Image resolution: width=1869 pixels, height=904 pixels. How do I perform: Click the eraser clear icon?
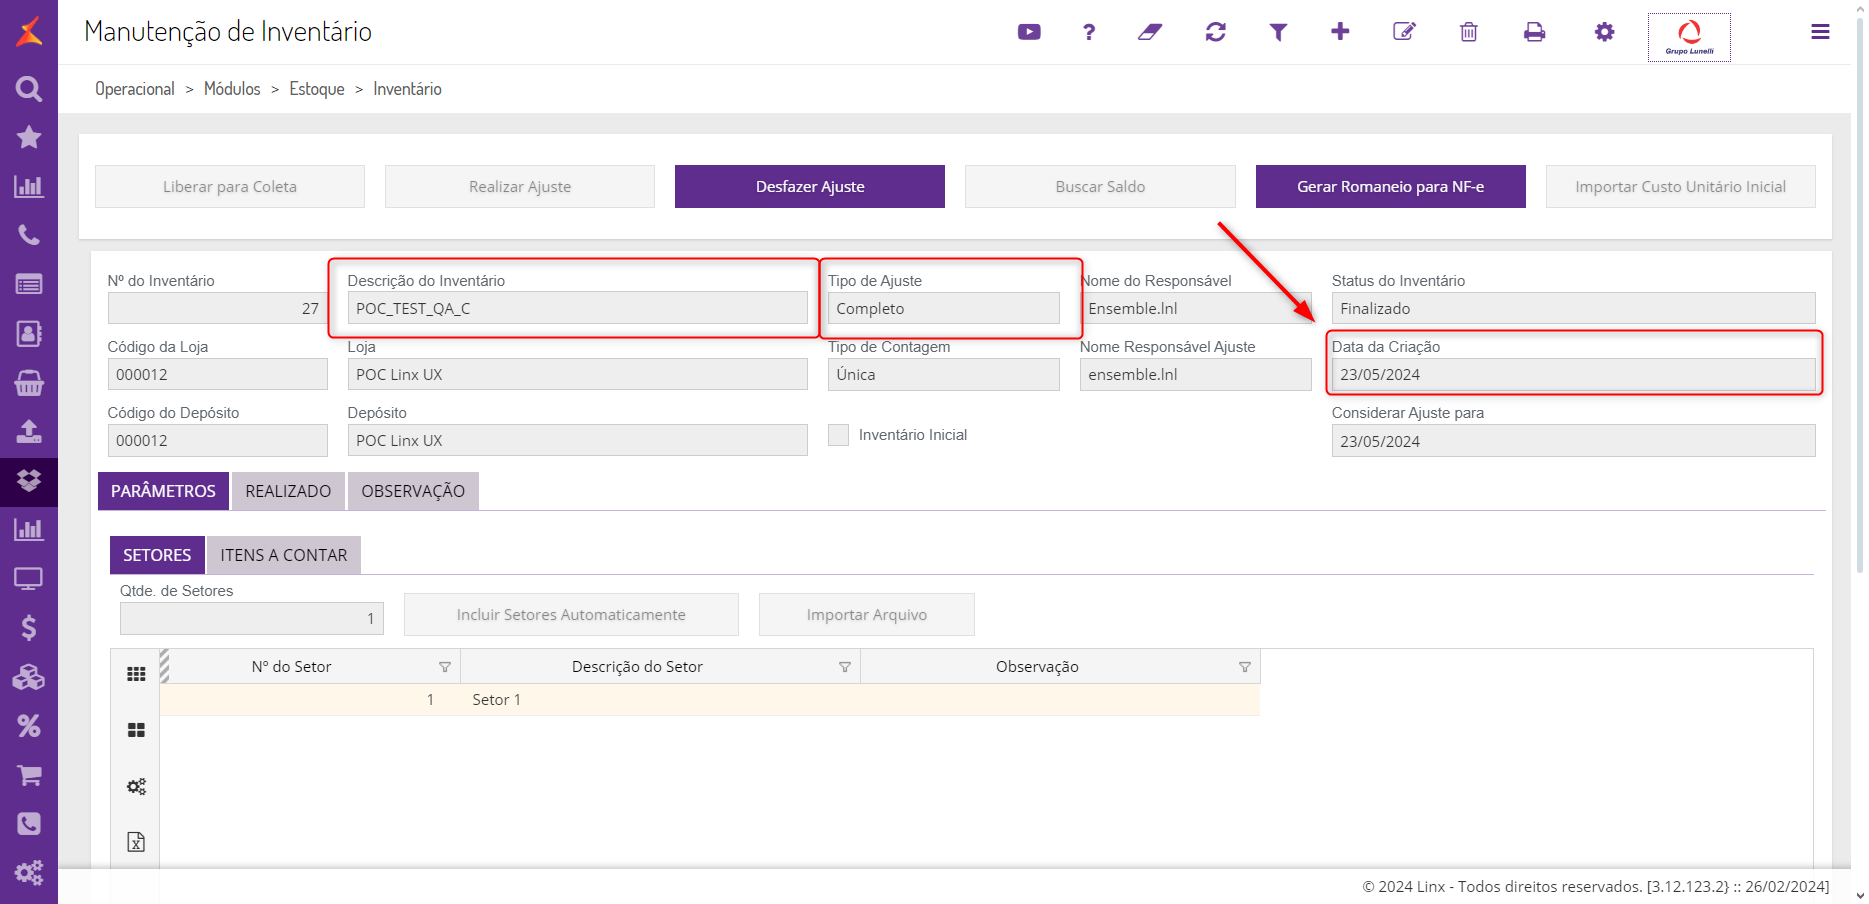[x=1150, y=32]
